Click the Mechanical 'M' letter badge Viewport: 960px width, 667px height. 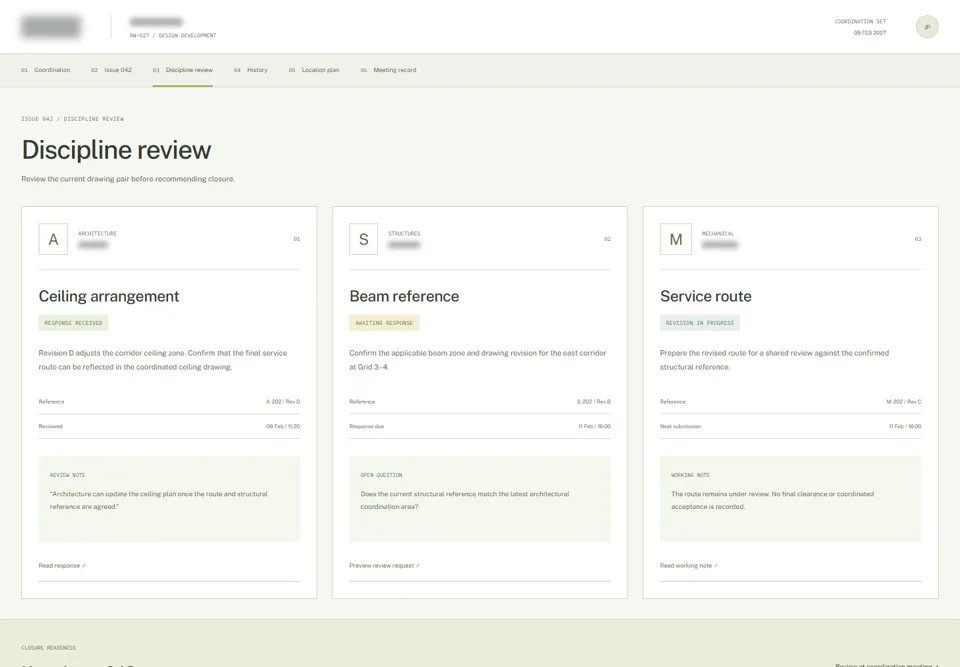[x=676, y=239]
